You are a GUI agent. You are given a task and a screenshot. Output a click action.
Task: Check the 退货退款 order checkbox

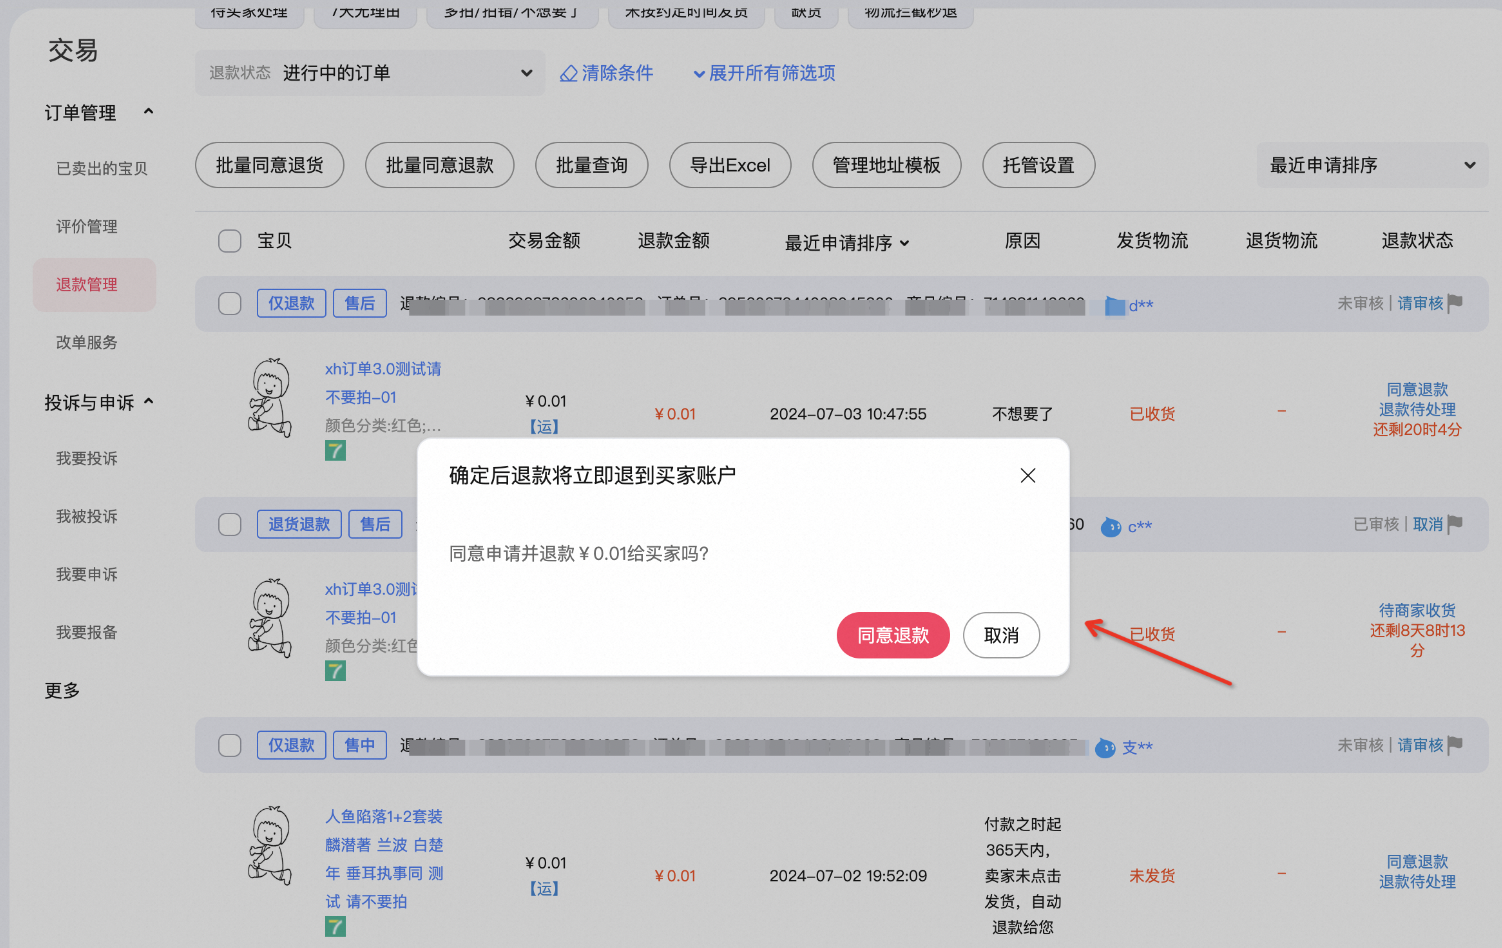[x=230, y=525]
